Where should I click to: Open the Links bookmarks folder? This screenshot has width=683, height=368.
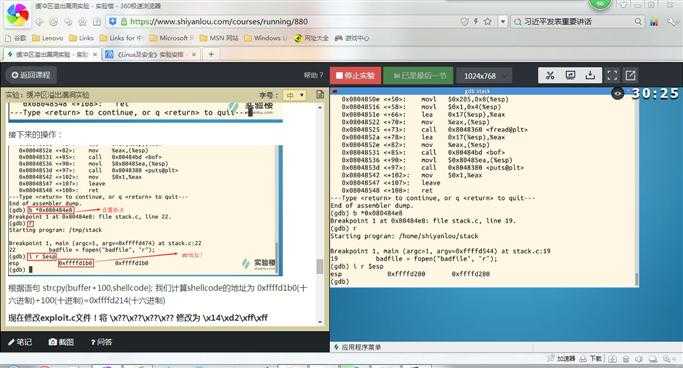tap(81, 38)
